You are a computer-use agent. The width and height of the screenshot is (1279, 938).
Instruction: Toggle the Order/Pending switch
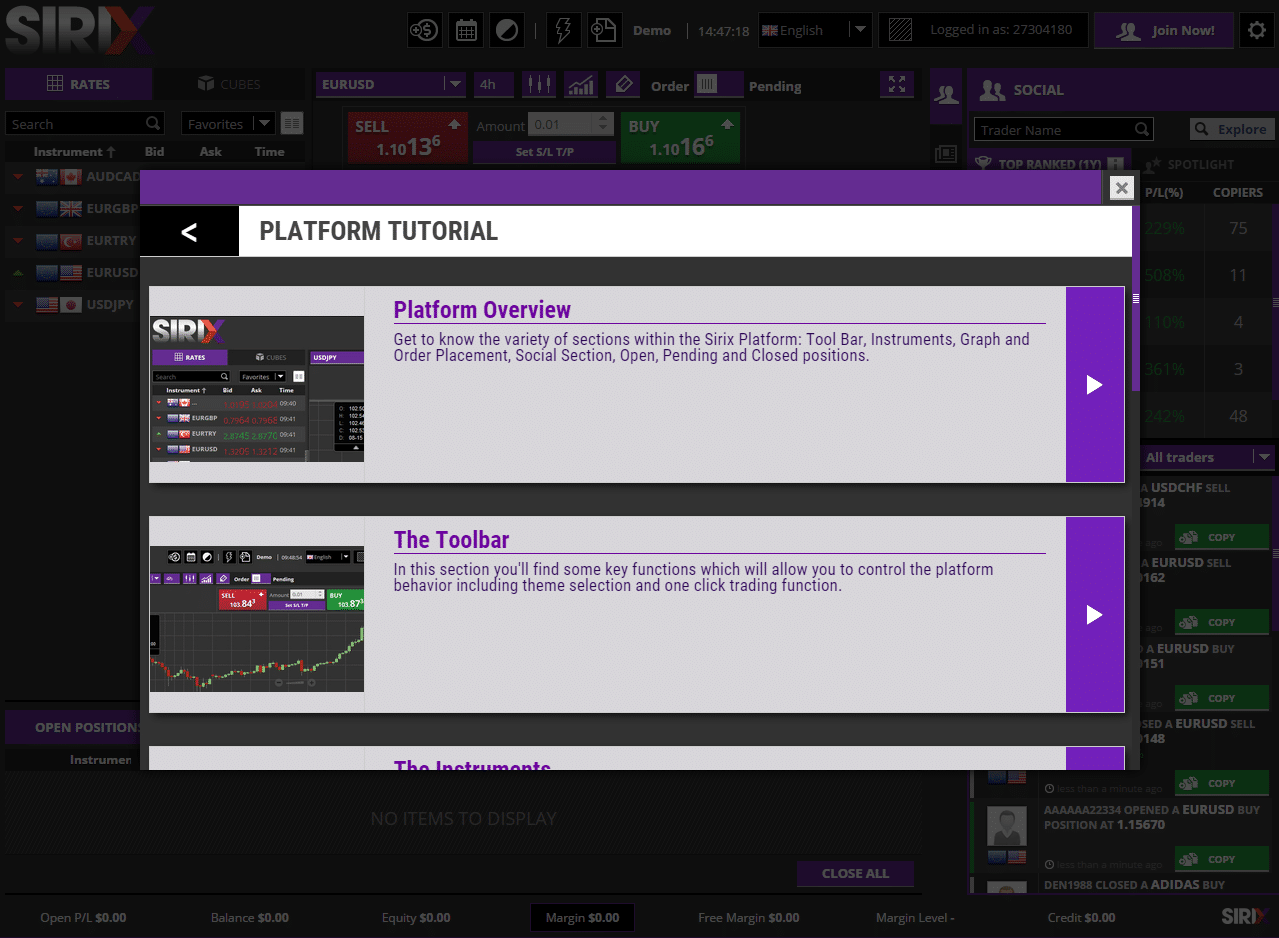(719, 85)
